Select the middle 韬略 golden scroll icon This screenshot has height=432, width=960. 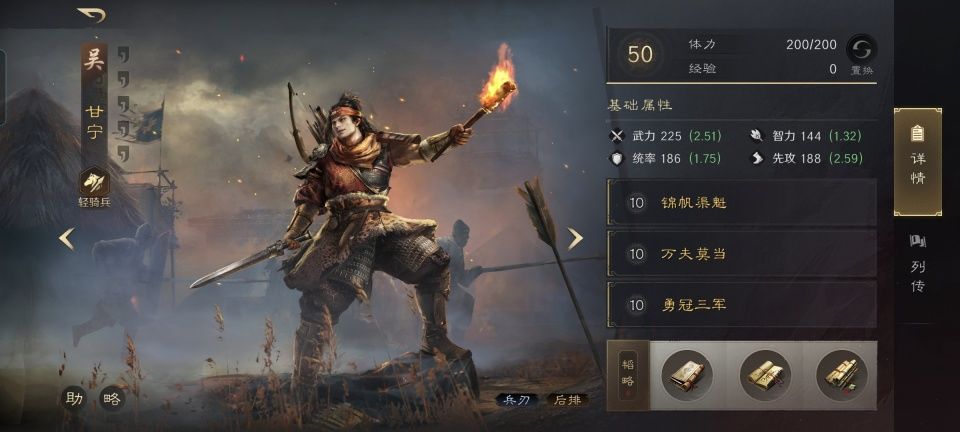click(765, 375)
